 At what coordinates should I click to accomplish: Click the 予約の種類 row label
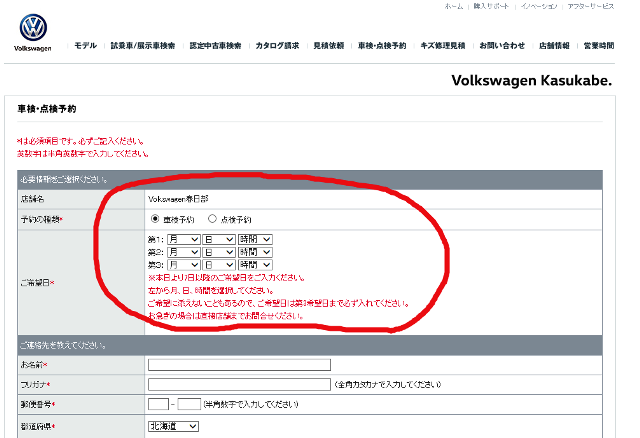tap(41, 220)
